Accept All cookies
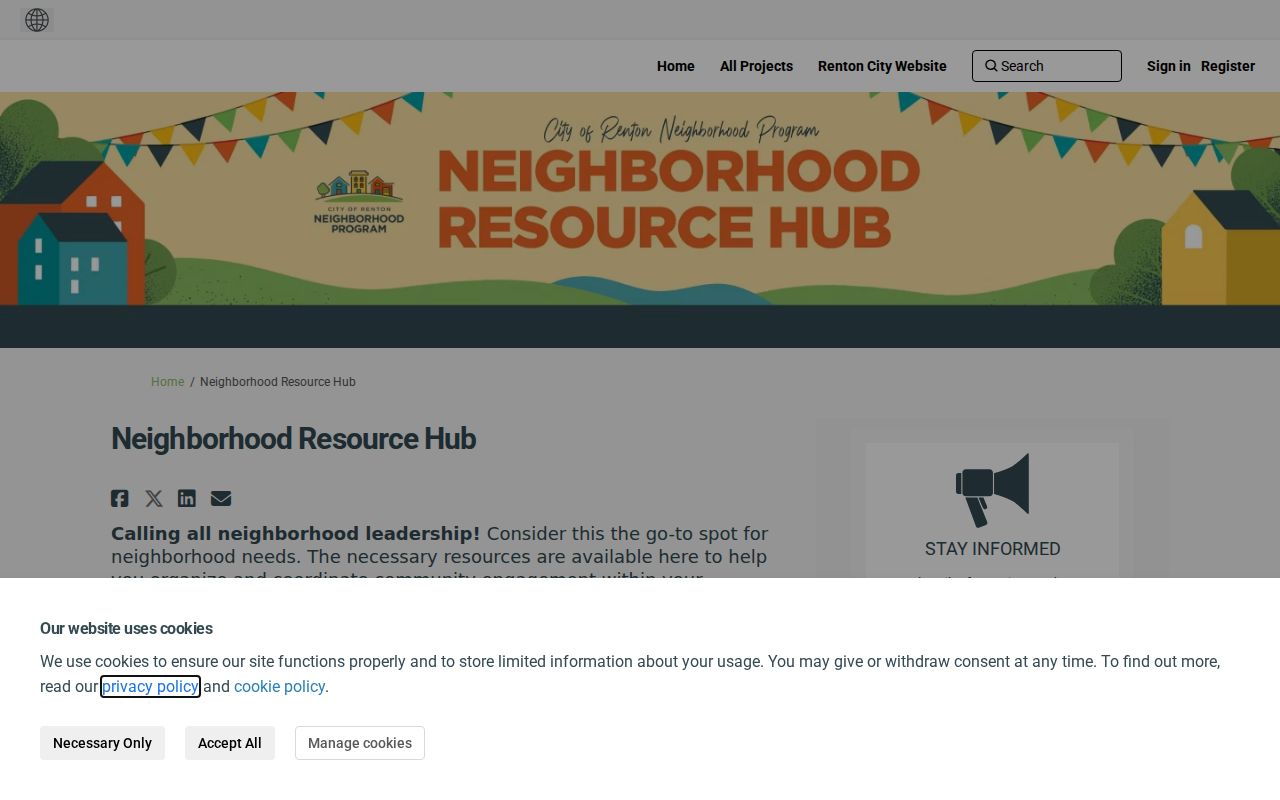Viewport: 1280px width, 800px height. [230, 743]
